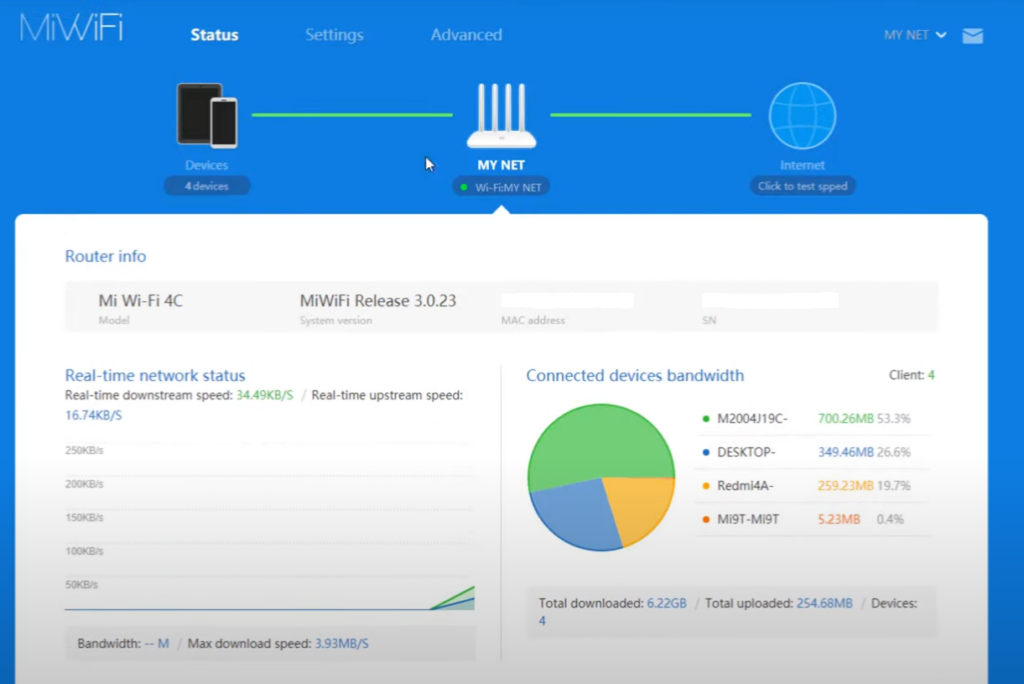Click the 6.22GB total downloaded value
Screen dimensions: 1024x684
coord(667,604)
